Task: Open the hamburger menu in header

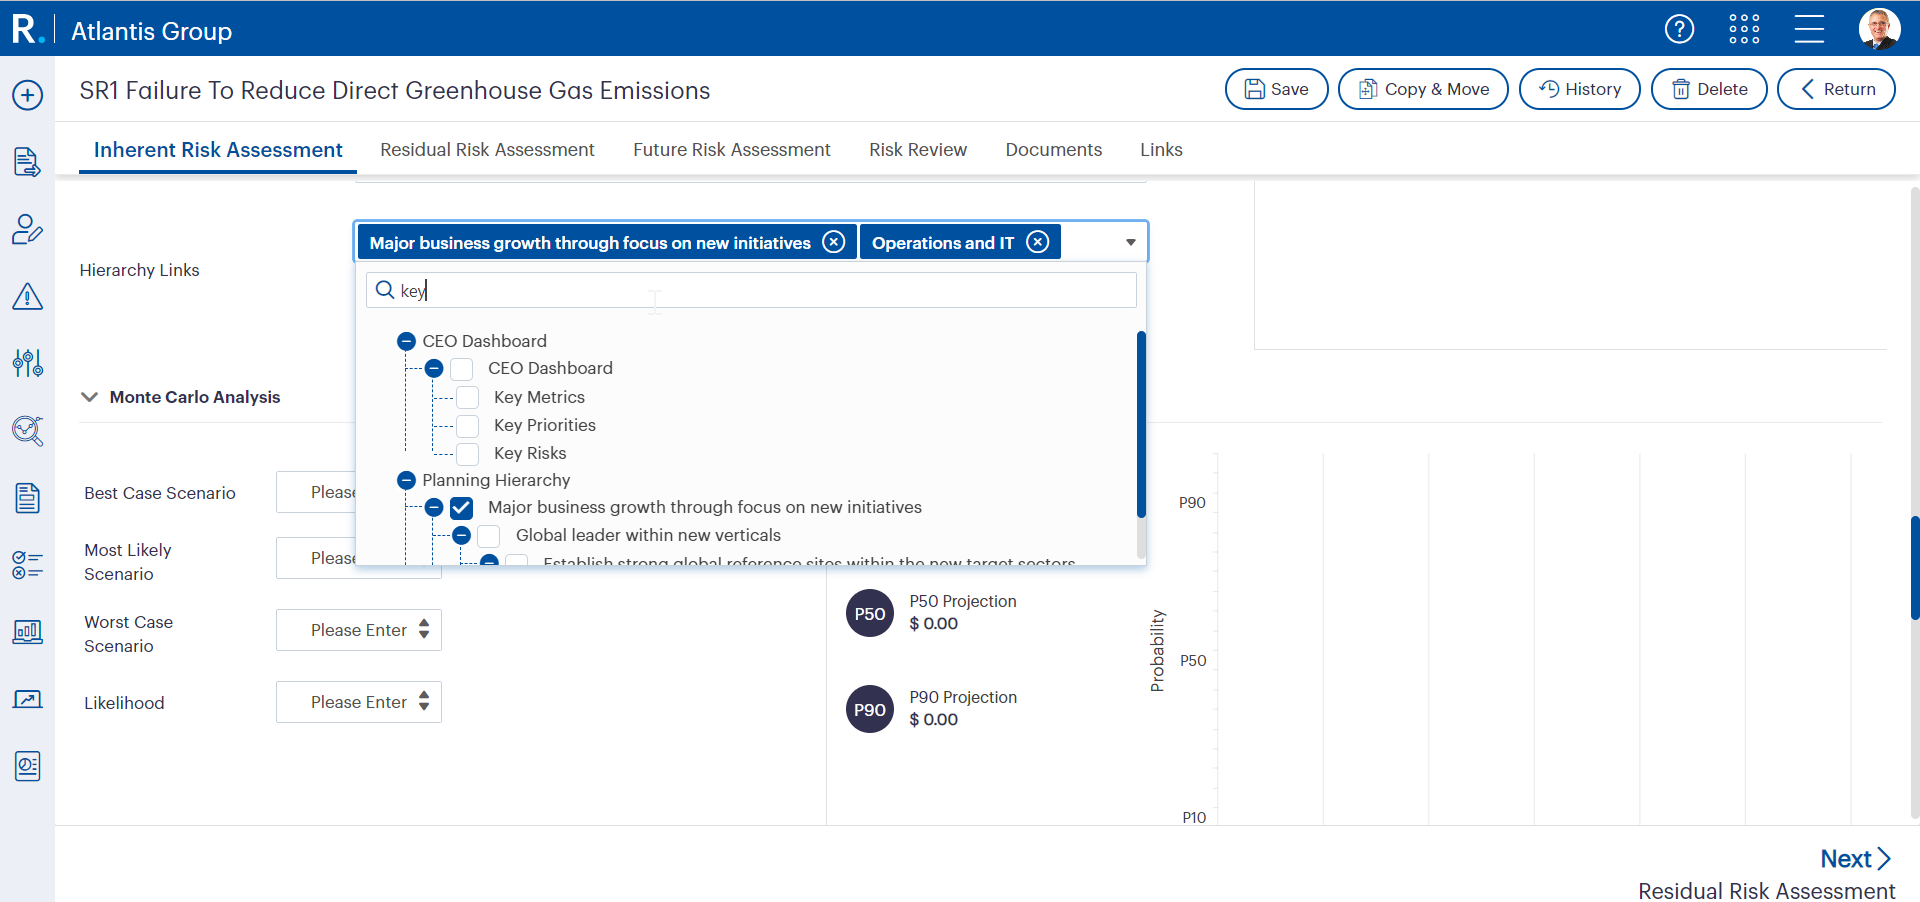Action: click(1809, 29)
